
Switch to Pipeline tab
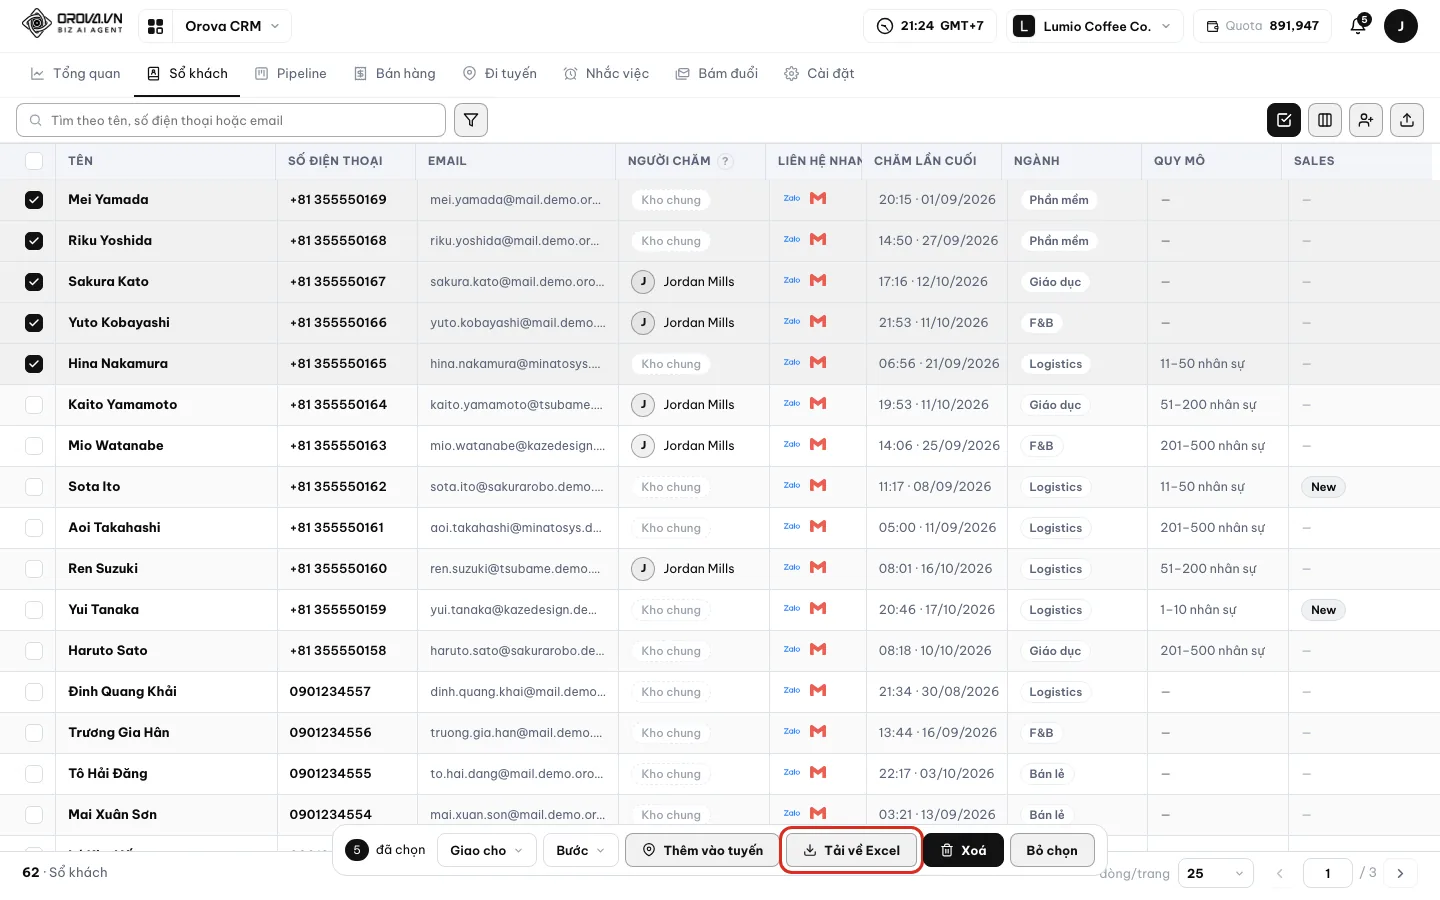pos(291,73)
